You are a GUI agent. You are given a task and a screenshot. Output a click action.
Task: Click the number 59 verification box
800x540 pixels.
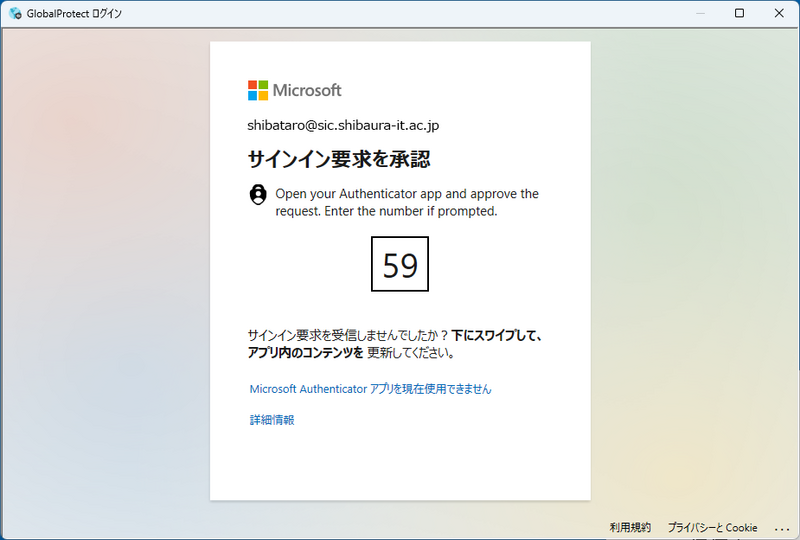[400, 264]
